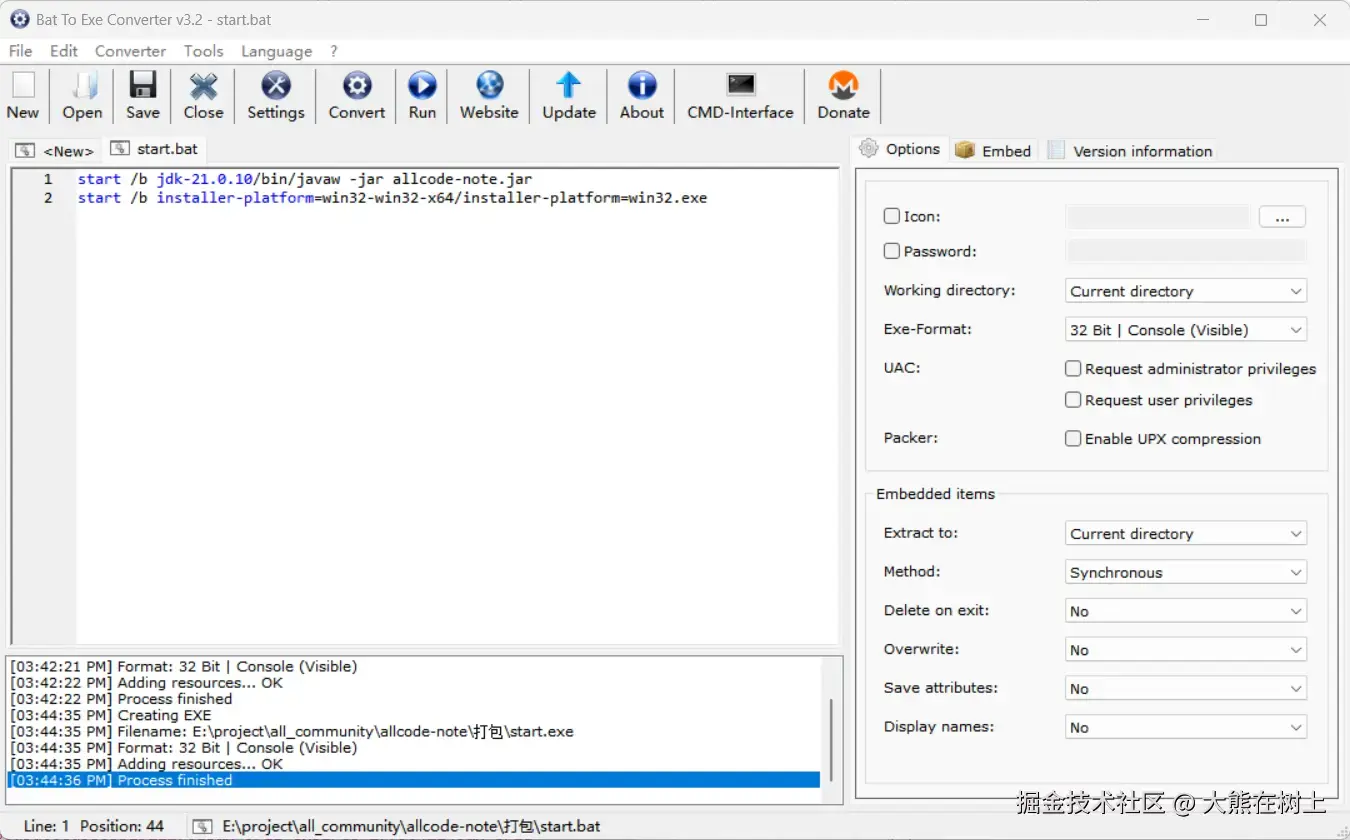Open the Working directory dropdown
The image size is (1350, 840).
(x=1186, y=291)
